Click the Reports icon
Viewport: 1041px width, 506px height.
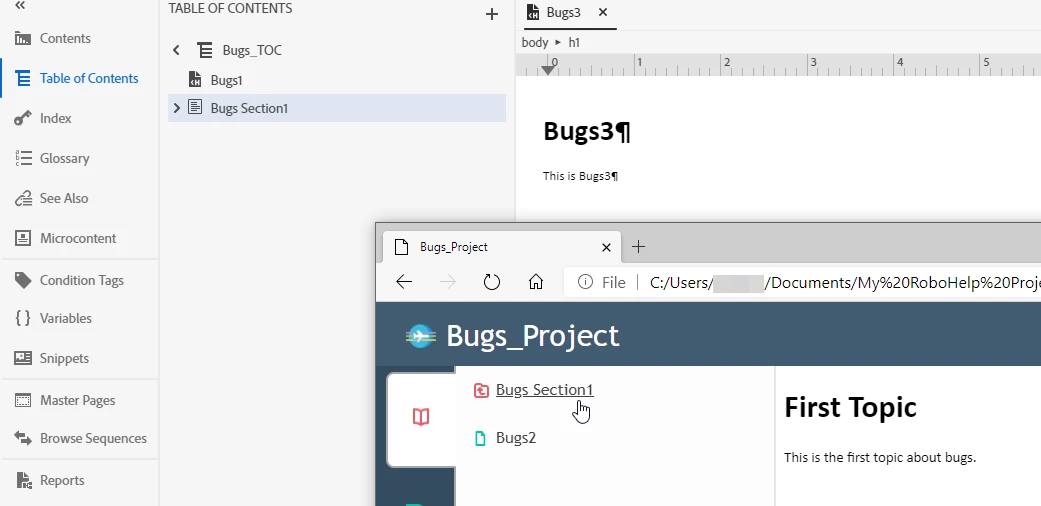click(23, 480)
